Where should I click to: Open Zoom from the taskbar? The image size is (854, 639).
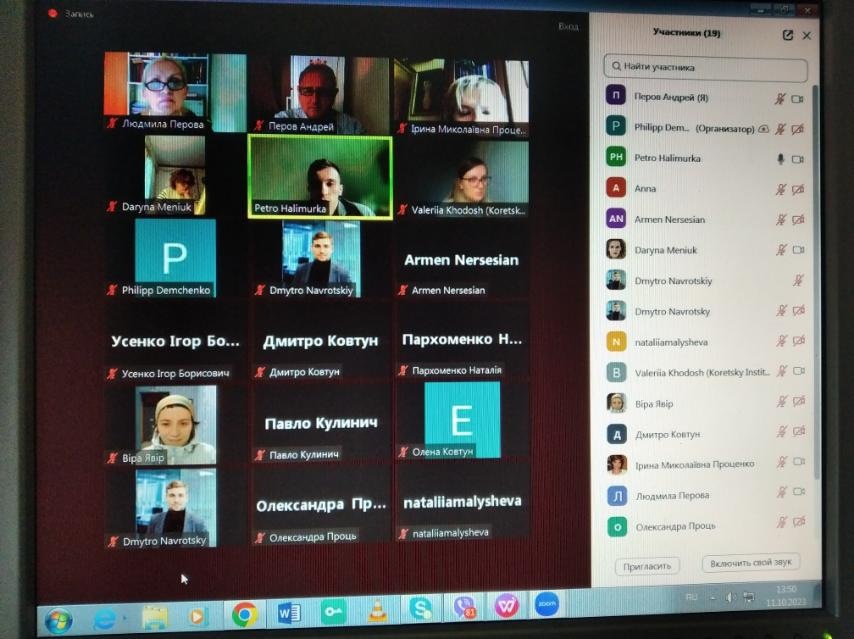[x=546, y=604]
